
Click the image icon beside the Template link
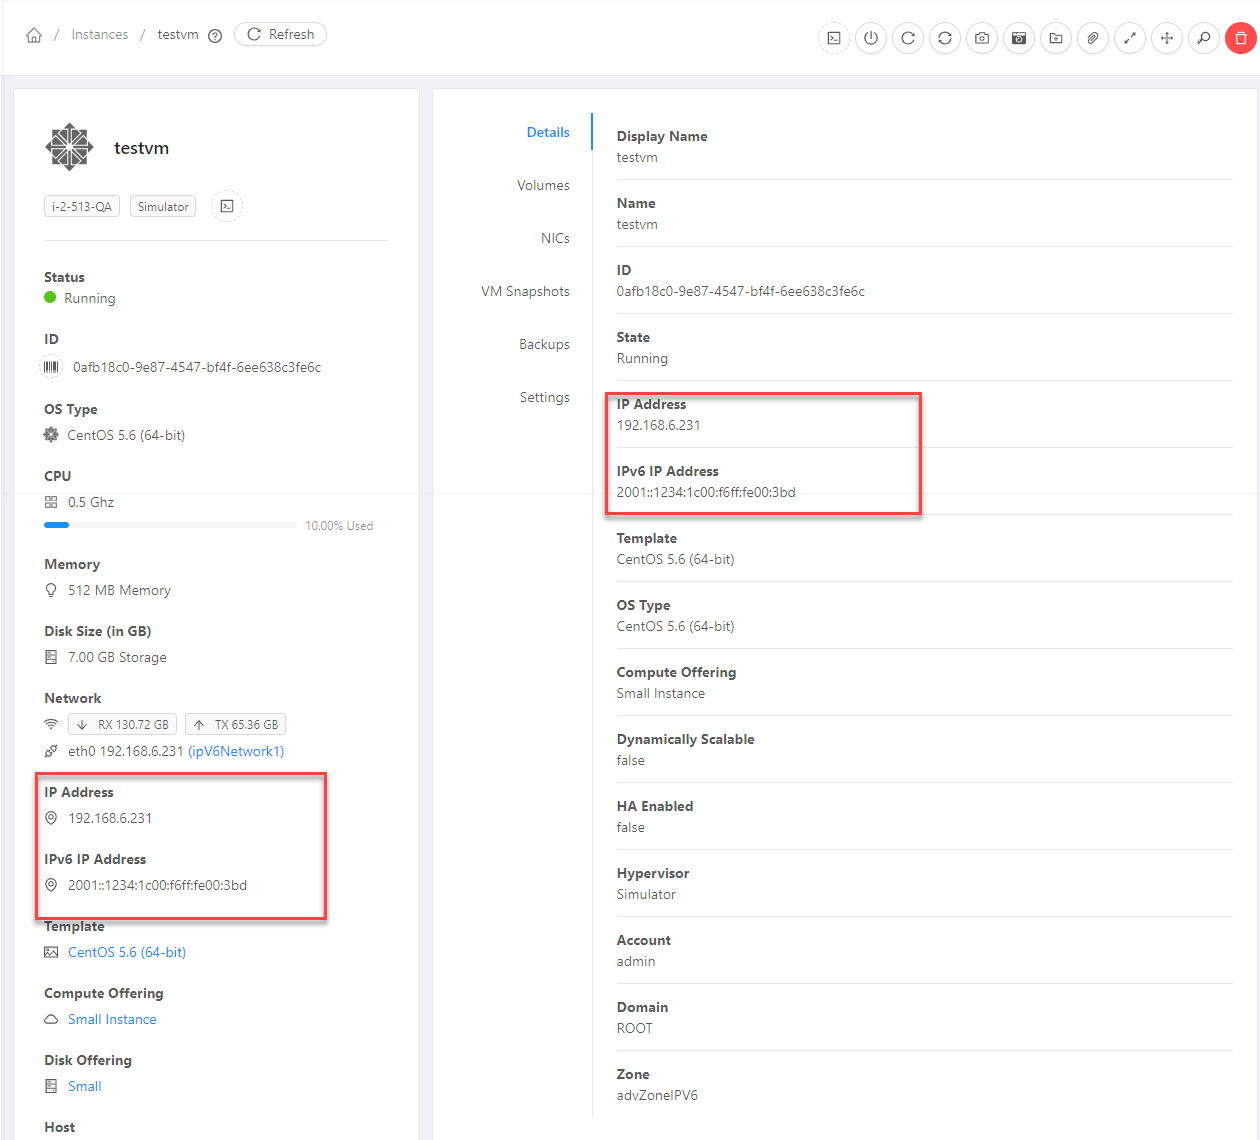coord(51,952)
